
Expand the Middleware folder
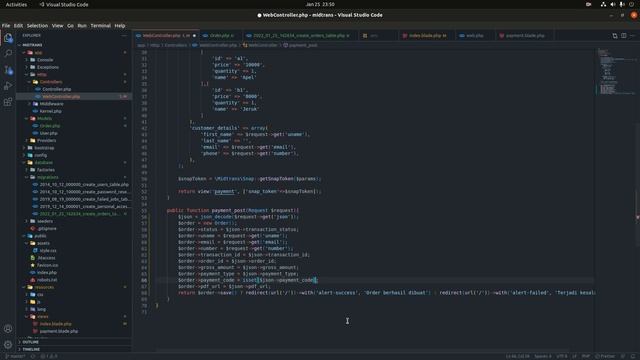point(51,104)
